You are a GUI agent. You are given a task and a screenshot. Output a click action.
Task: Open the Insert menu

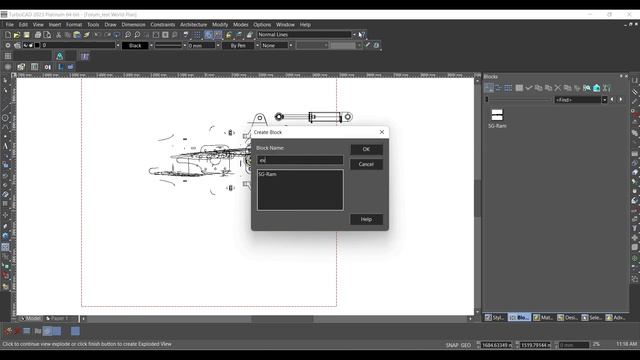point(55,25)
